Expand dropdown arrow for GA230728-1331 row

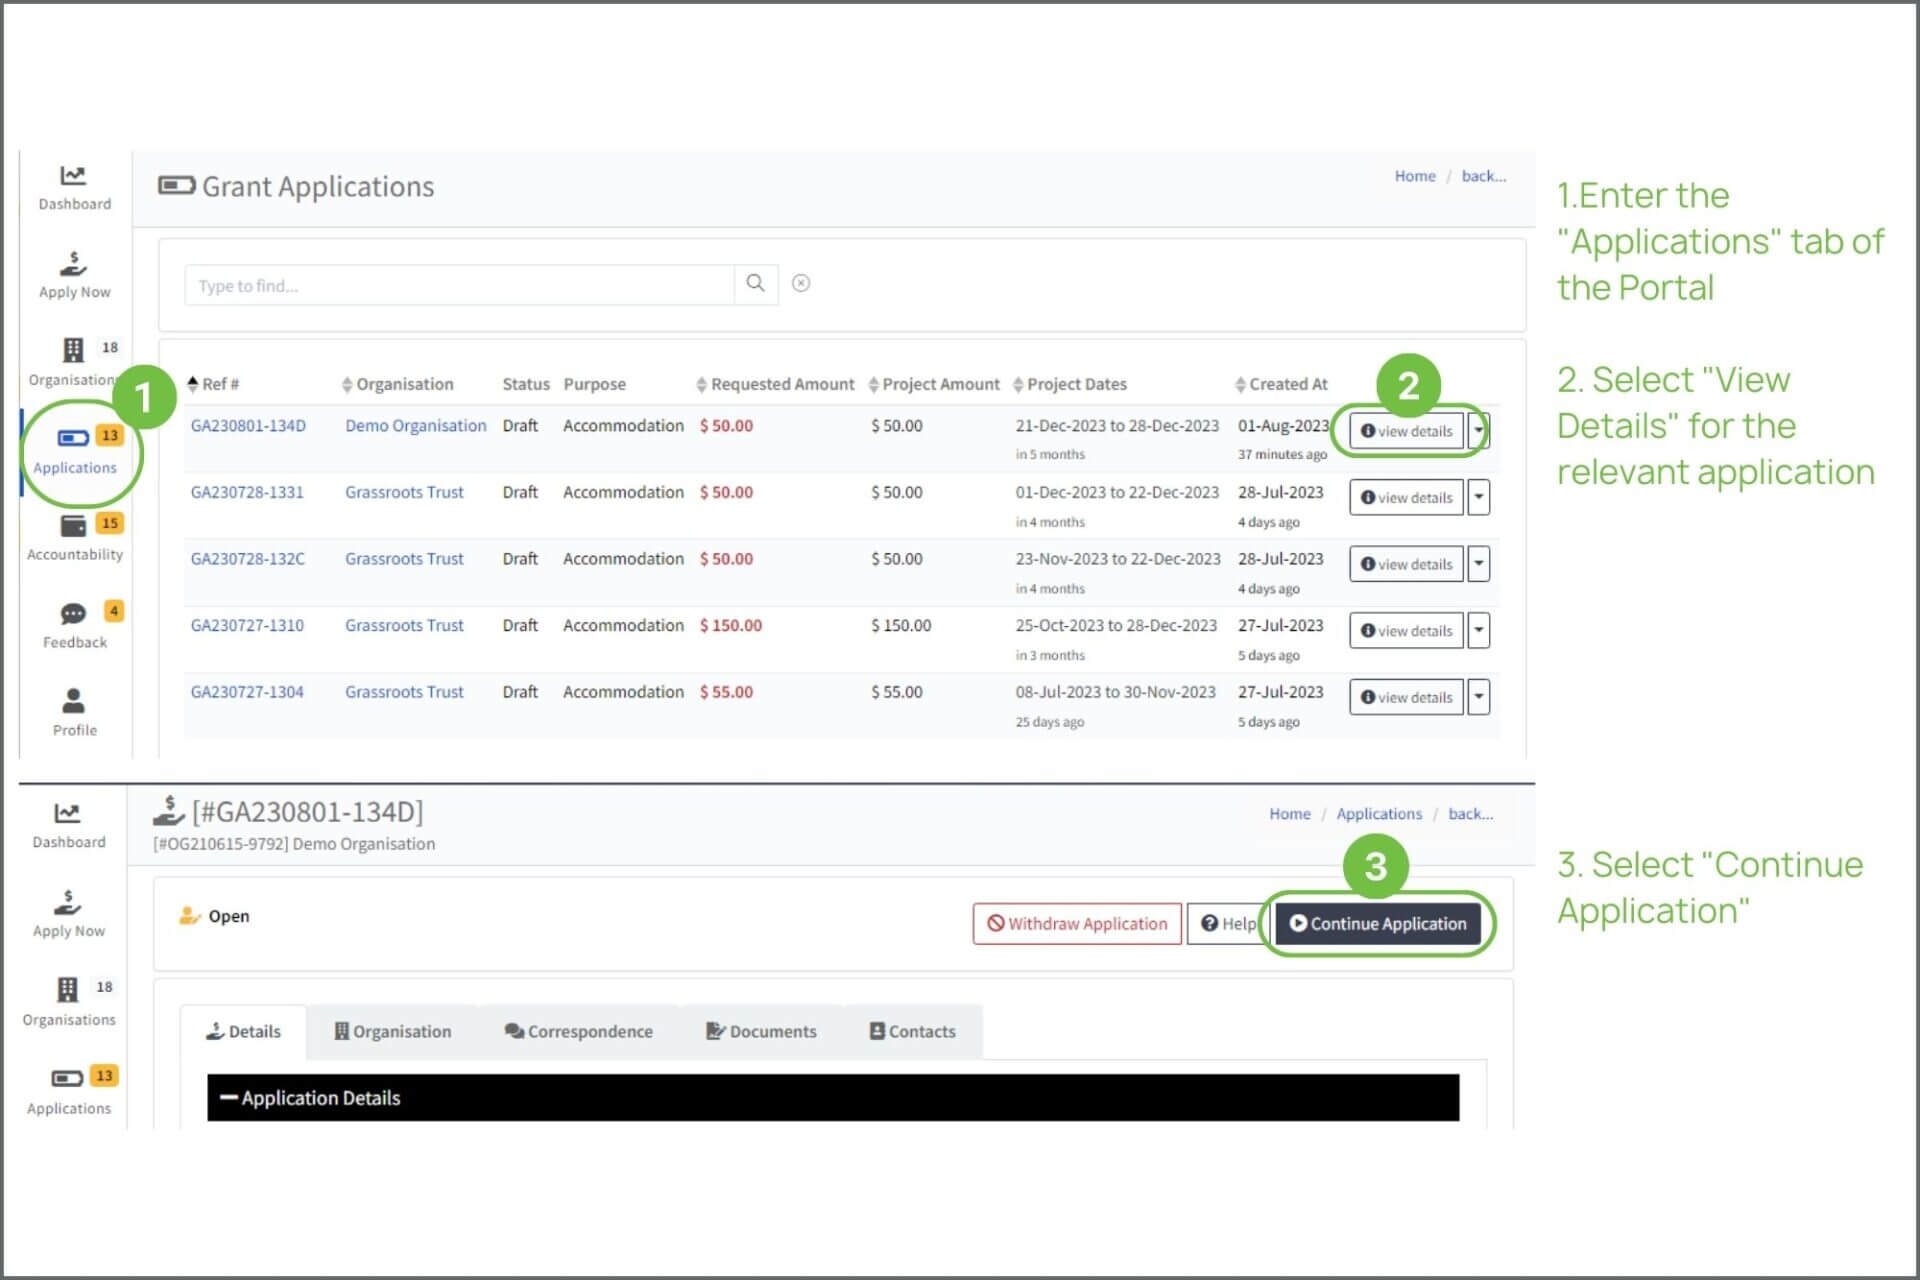pos(1478,497)
